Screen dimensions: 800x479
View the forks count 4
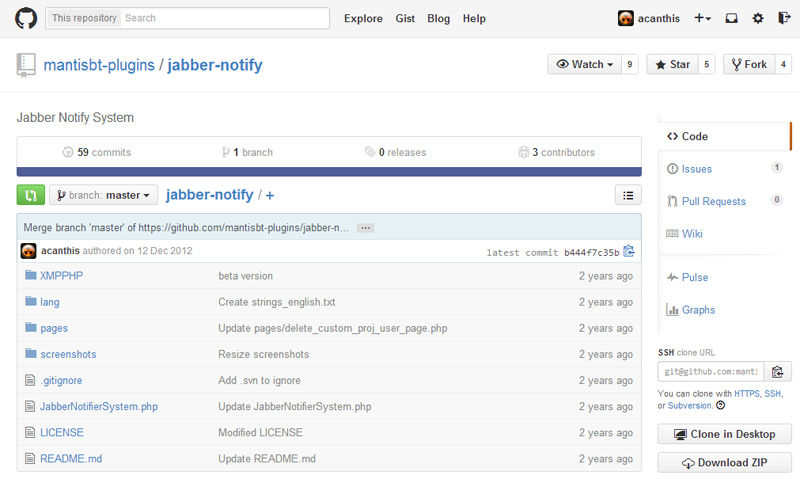coord(783,64)
